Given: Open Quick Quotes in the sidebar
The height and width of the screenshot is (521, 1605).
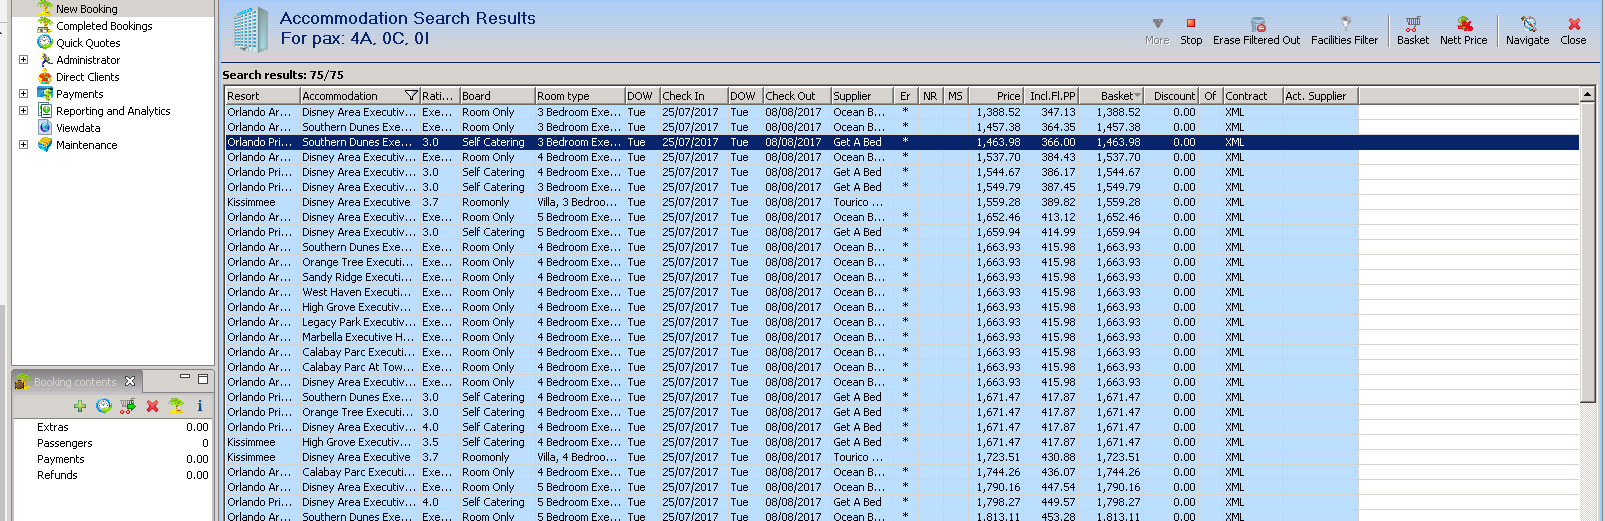Looking at the screenshot, I should pyautogui.click(x=88, y=43).
